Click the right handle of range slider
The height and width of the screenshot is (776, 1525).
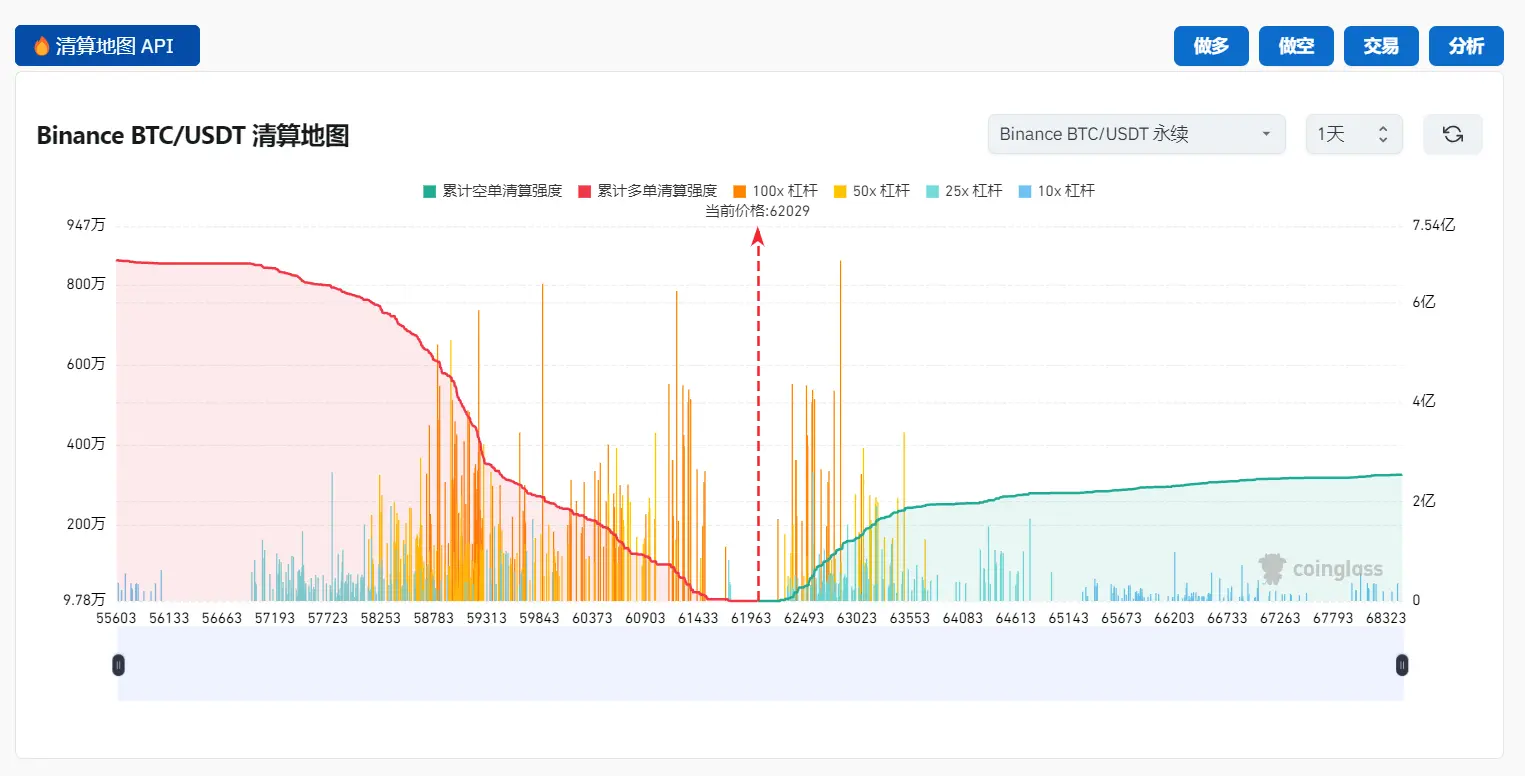(x=1402, y=665)
